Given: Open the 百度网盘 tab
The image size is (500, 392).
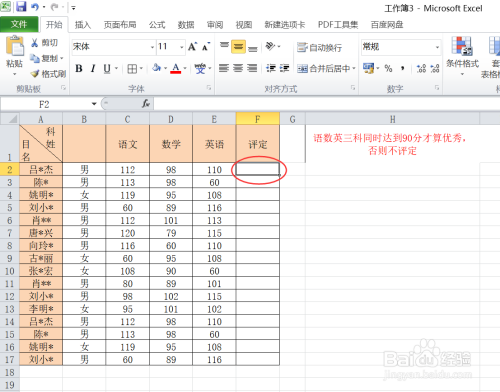Looking at the screenshot, I should point(387,25).
